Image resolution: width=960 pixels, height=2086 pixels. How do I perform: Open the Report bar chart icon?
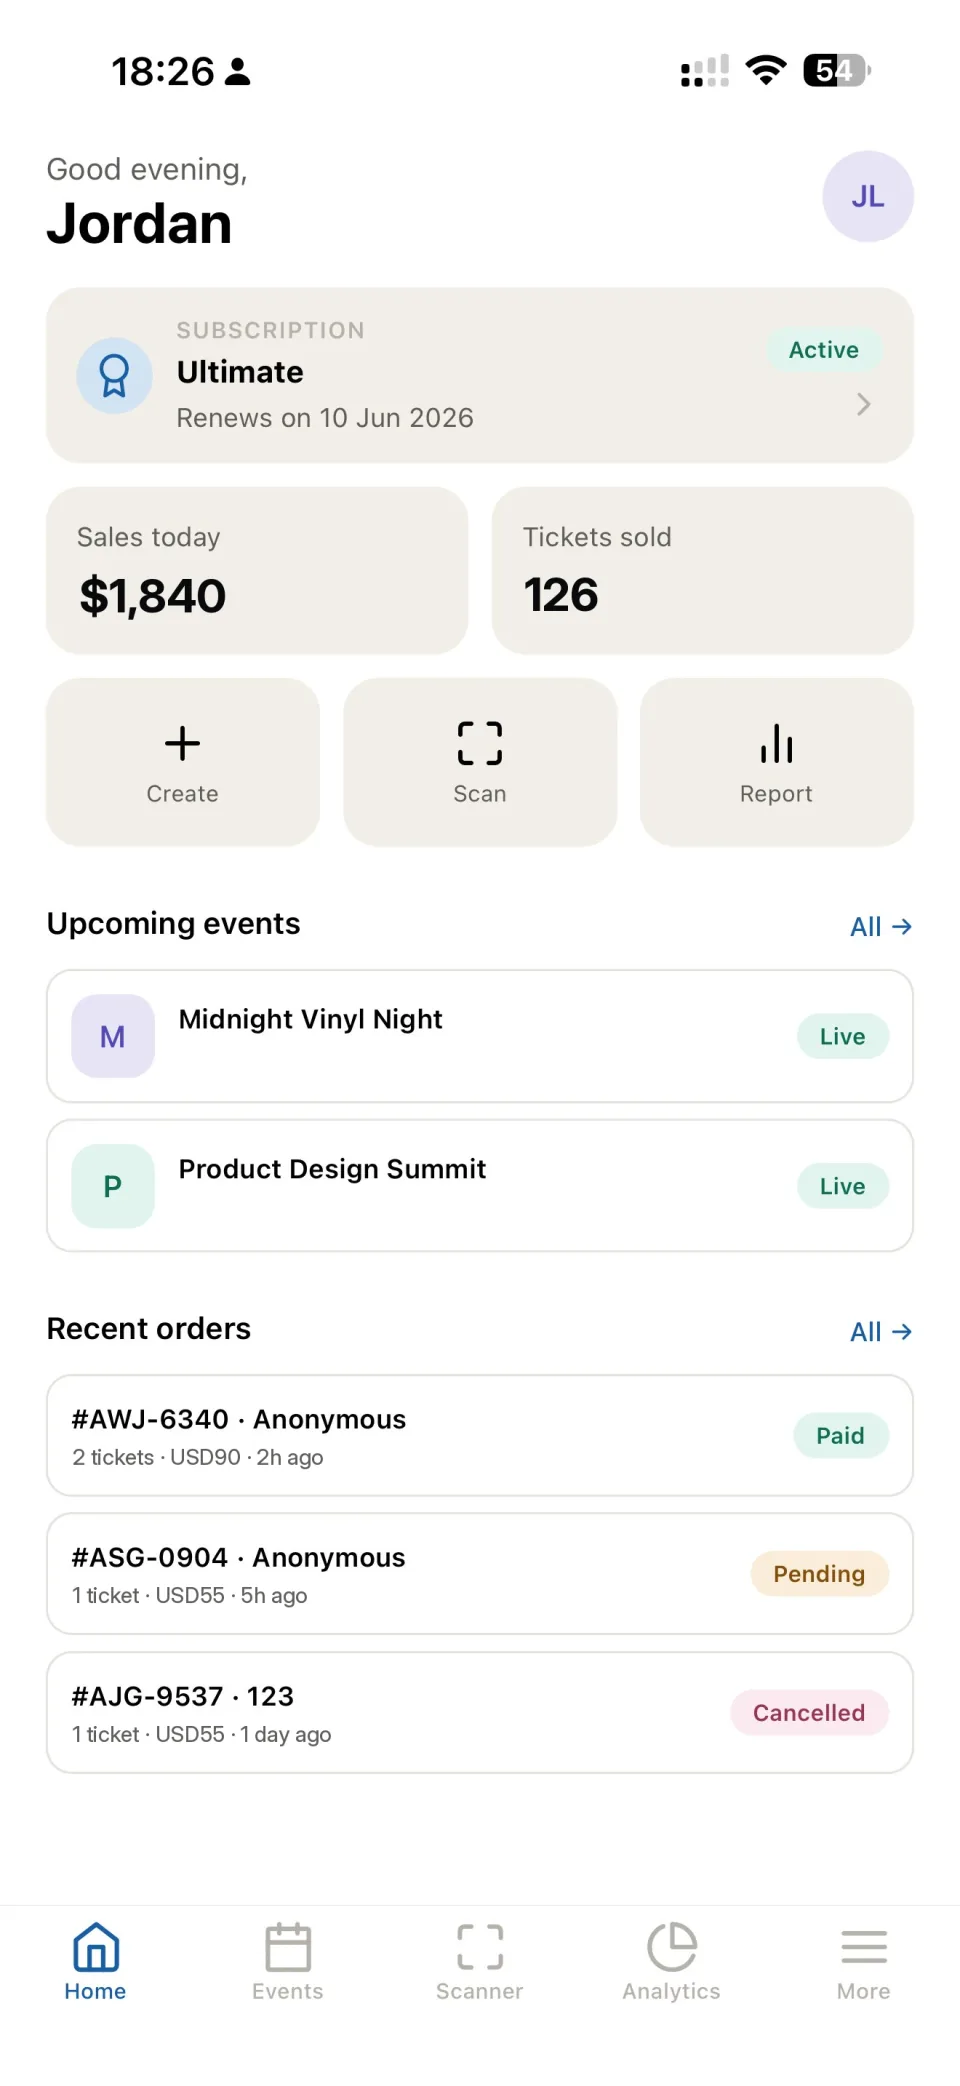point(776,743)
